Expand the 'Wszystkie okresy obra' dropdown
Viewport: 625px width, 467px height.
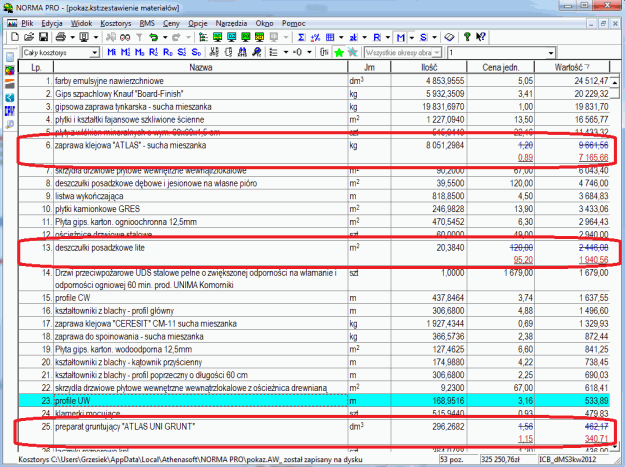(437, 52)
